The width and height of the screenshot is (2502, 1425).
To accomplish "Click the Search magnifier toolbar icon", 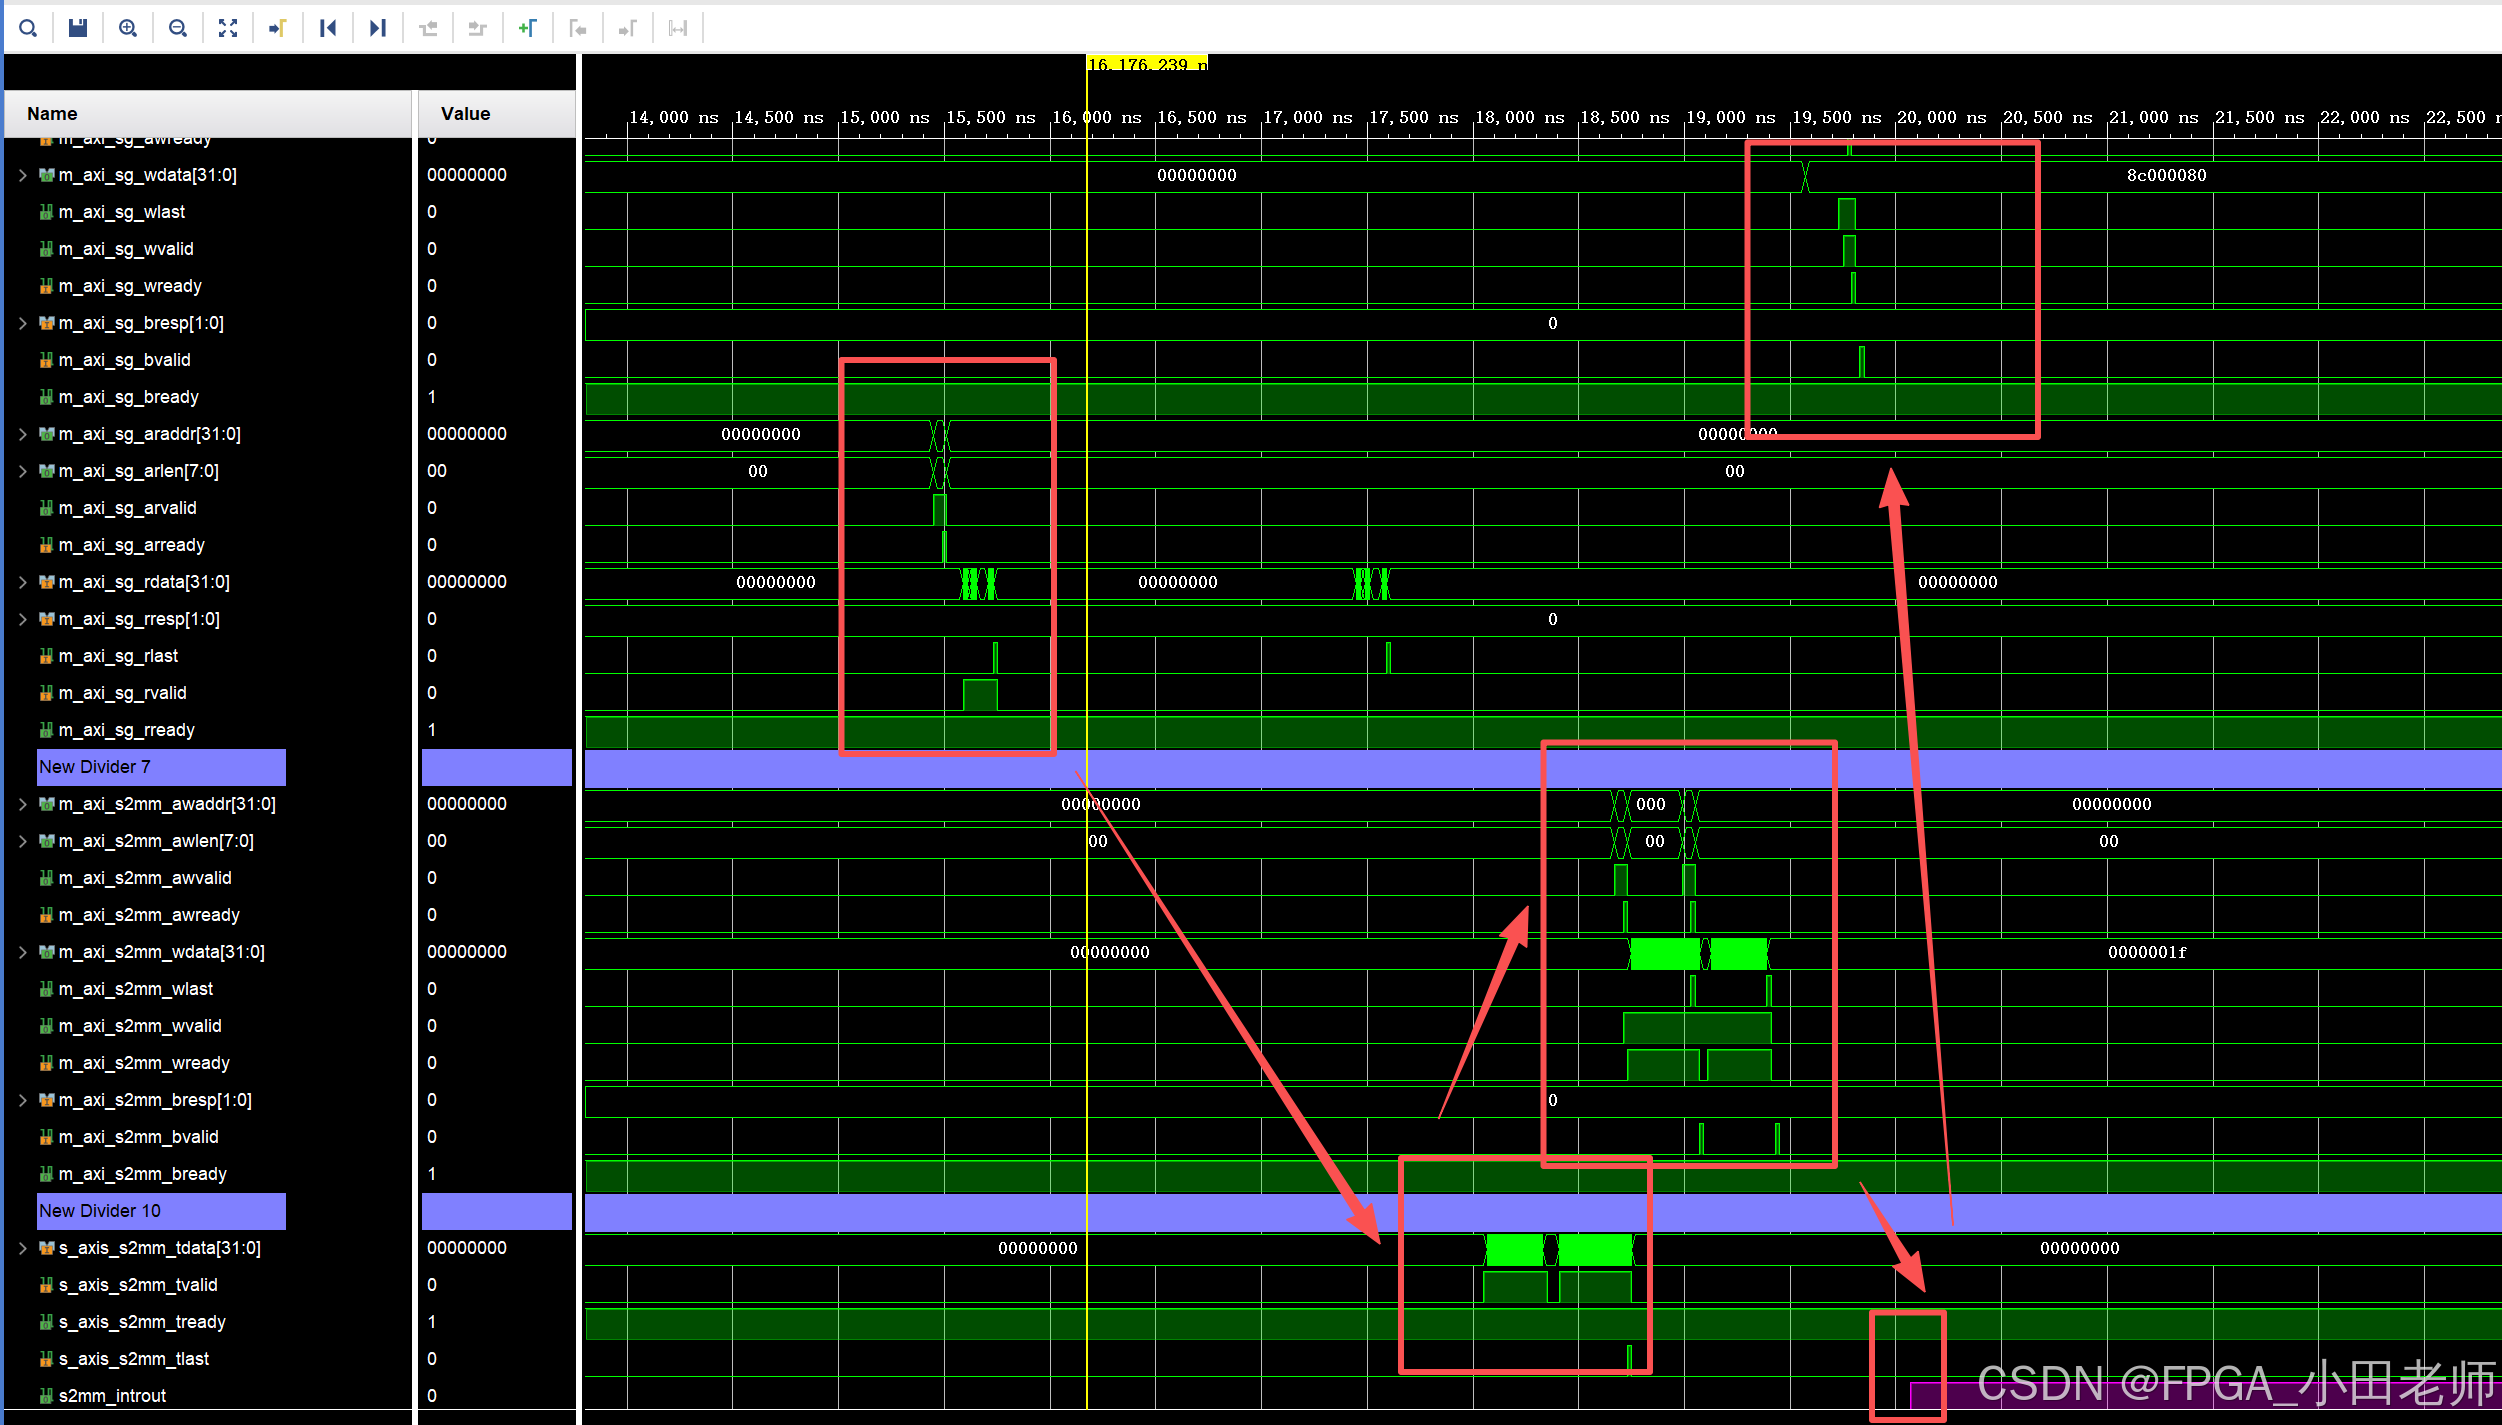I will (28, 28).
